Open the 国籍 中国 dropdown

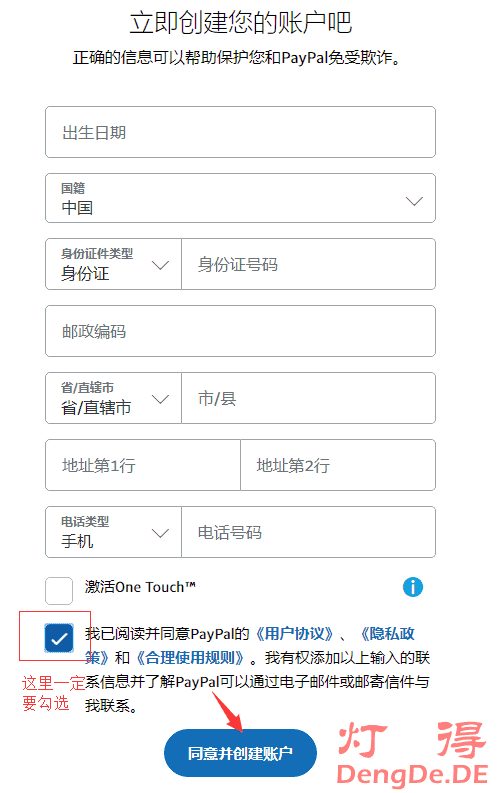[240, 198]
